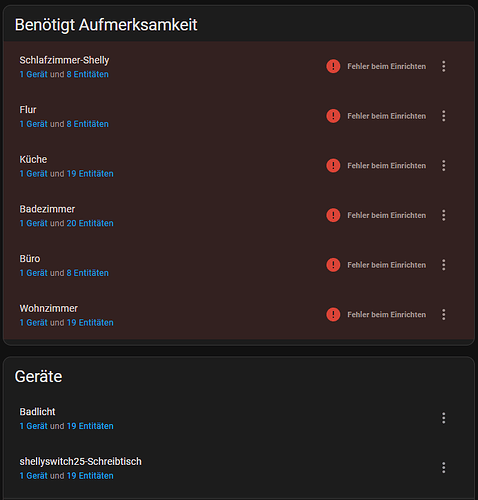Open the overflow menu for Küche
Image resolution: width=478 pixels, height=500 pixels.
pyautogui.click(x=443, y=166)
